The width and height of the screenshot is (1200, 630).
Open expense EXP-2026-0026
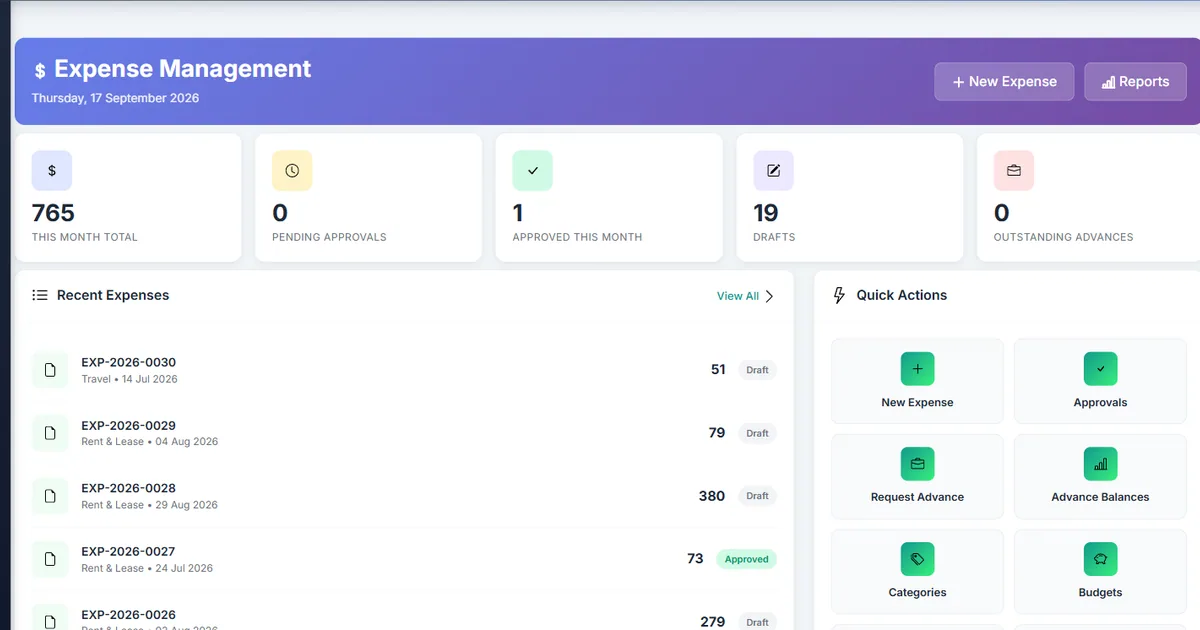point(404,611)
